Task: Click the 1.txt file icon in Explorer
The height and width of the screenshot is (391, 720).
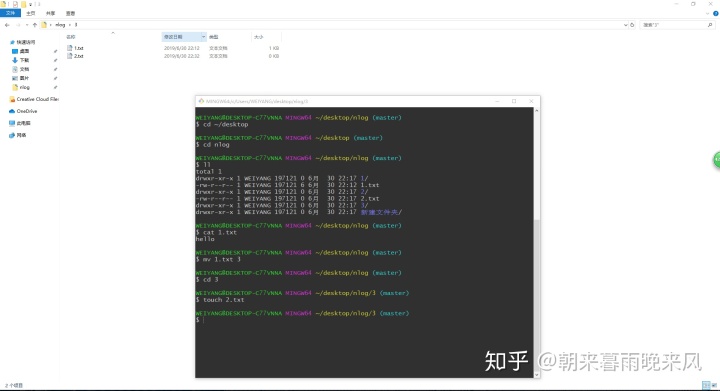Action: pos(70,48)
